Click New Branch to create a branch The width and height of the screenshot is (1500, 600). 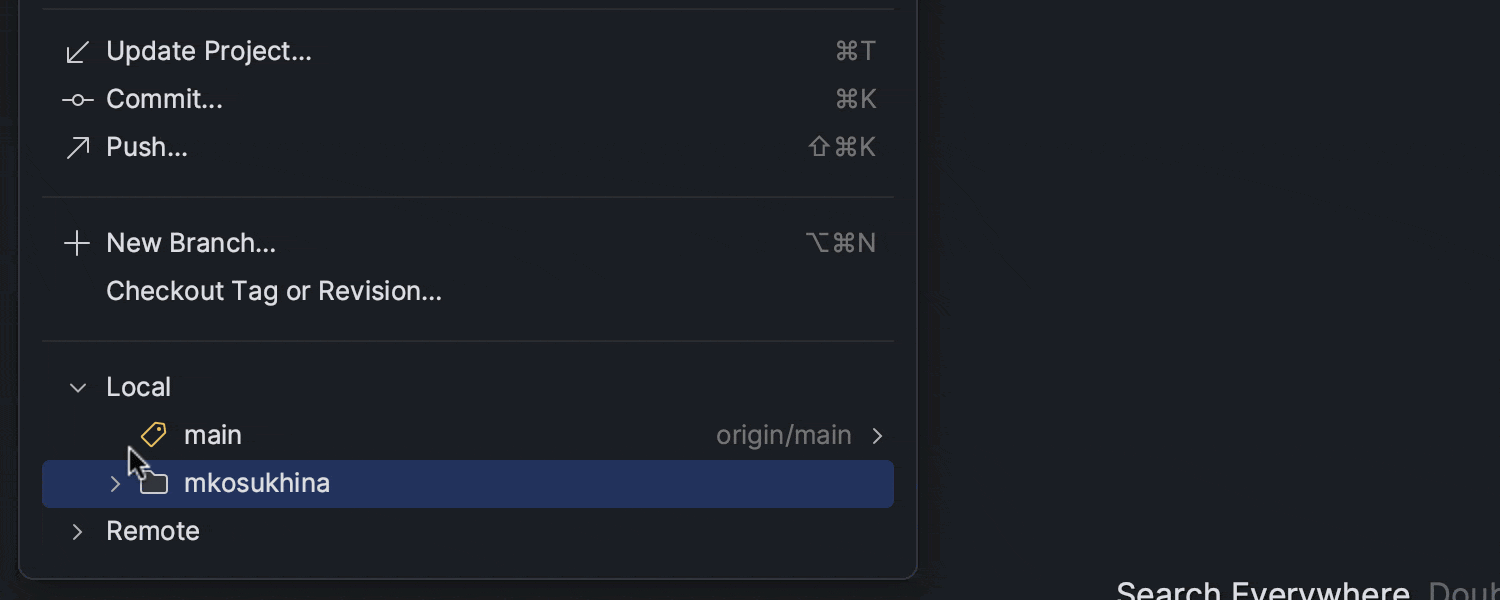tap(190, 242)
